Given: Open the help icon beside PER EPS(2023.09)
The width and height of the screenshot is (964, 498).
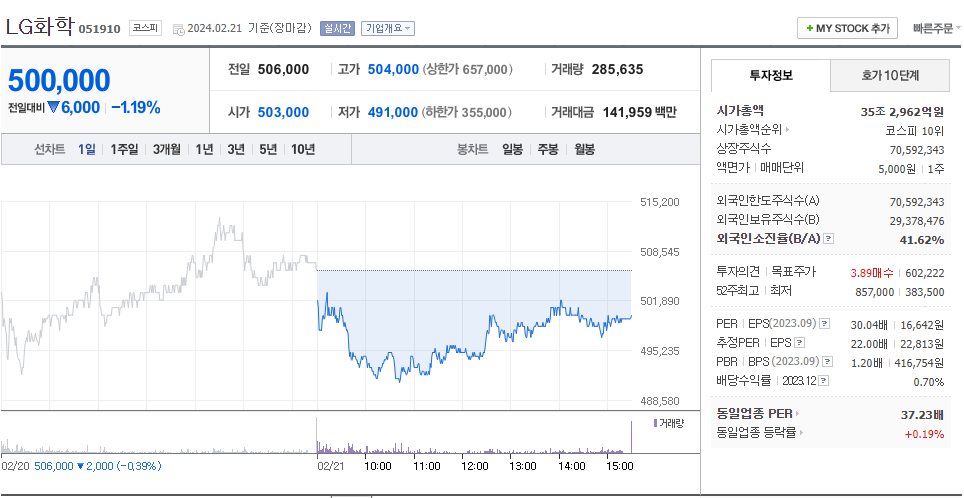Looking at the screenshot, I should tap(824, 323).
